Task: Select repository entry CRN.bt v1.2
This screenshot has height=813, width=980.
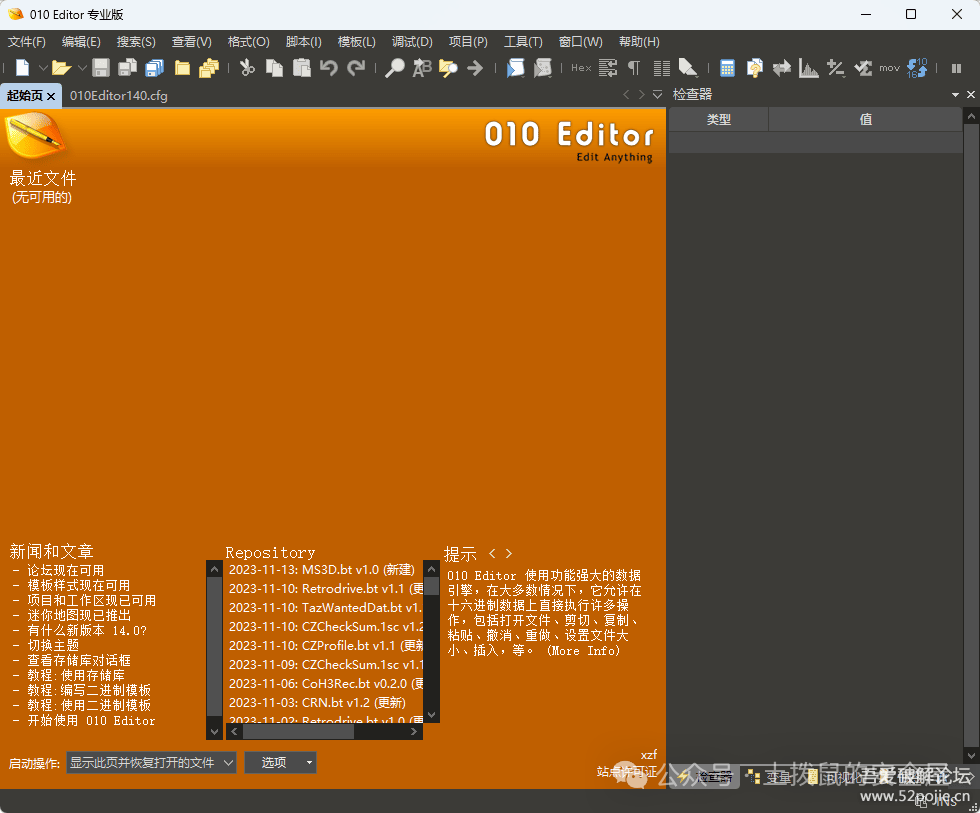Action: click(318, 702)
